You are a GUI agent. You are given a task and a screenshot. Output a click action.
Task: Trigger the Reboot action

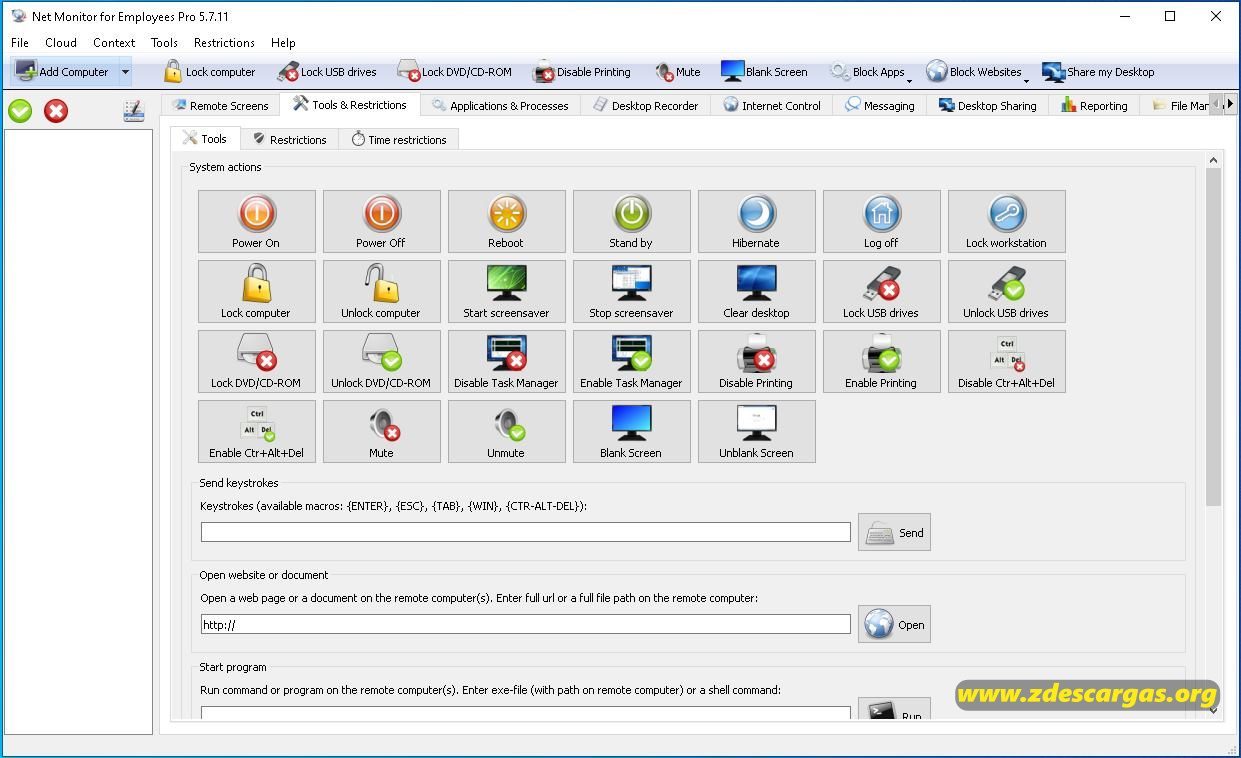tap(506, 221)
